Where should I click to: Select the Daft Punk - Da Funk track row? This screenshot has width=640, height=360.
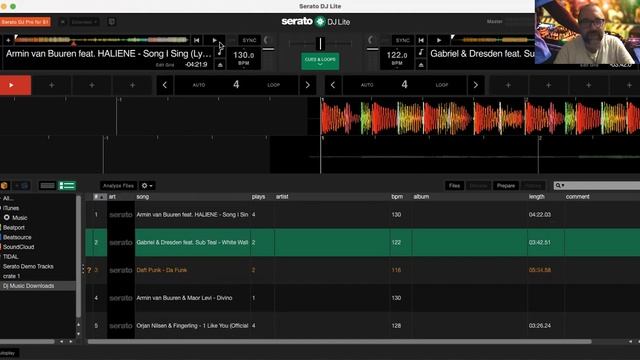pos(362,270)
